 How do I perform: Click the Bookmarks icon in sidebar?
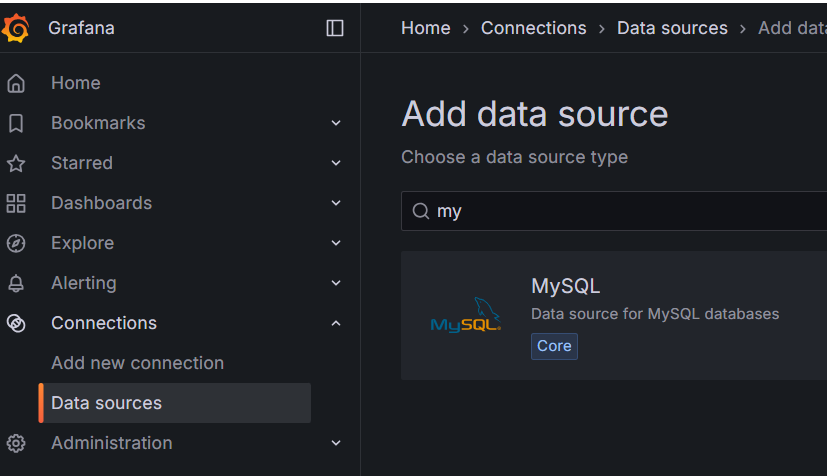coord(16,123)
